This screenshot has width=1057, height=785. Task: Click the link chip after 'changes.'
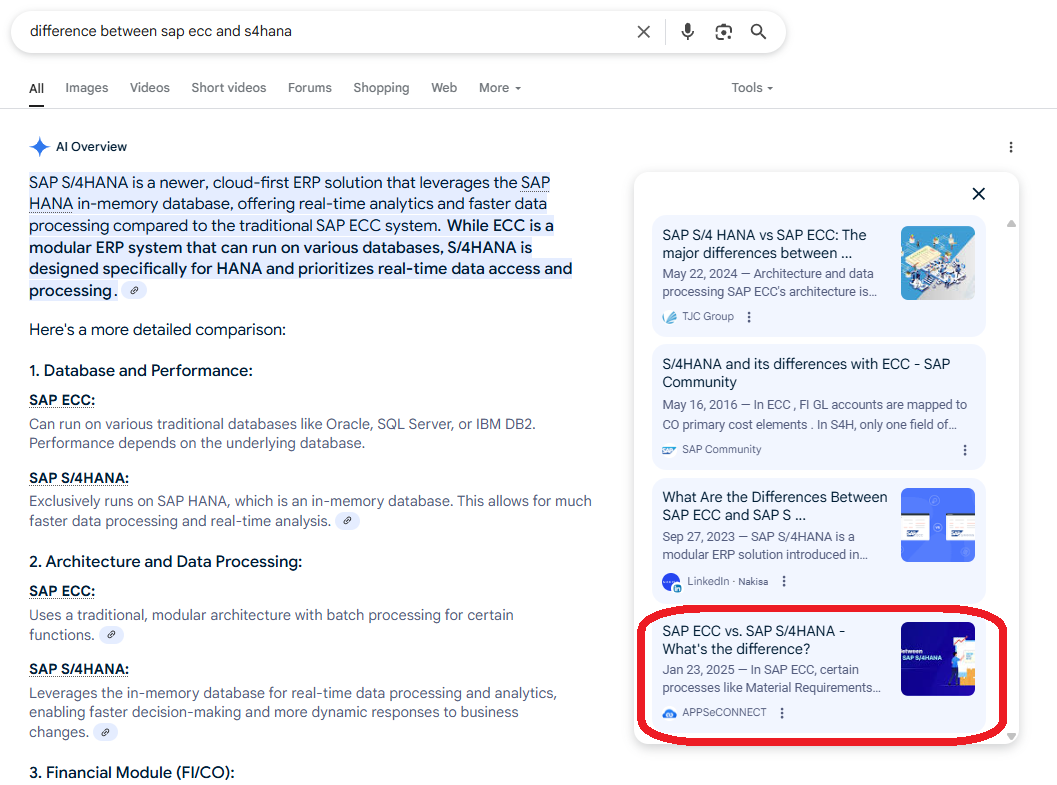[x=105, y=732]
